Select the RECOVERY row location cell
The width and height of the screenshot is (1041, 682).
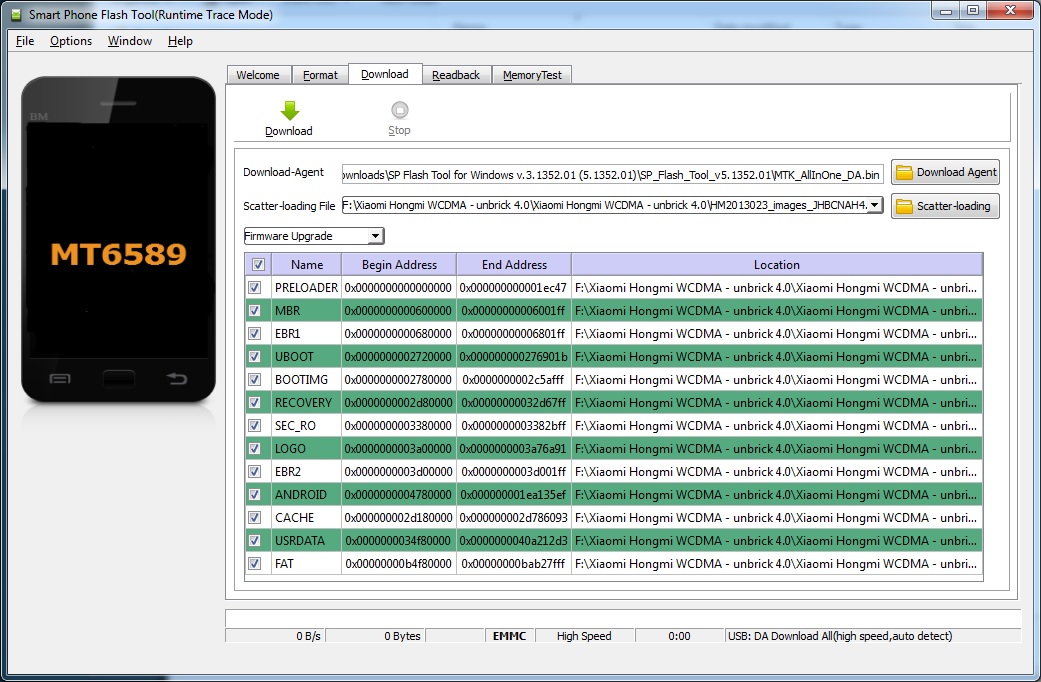point(776,403)
